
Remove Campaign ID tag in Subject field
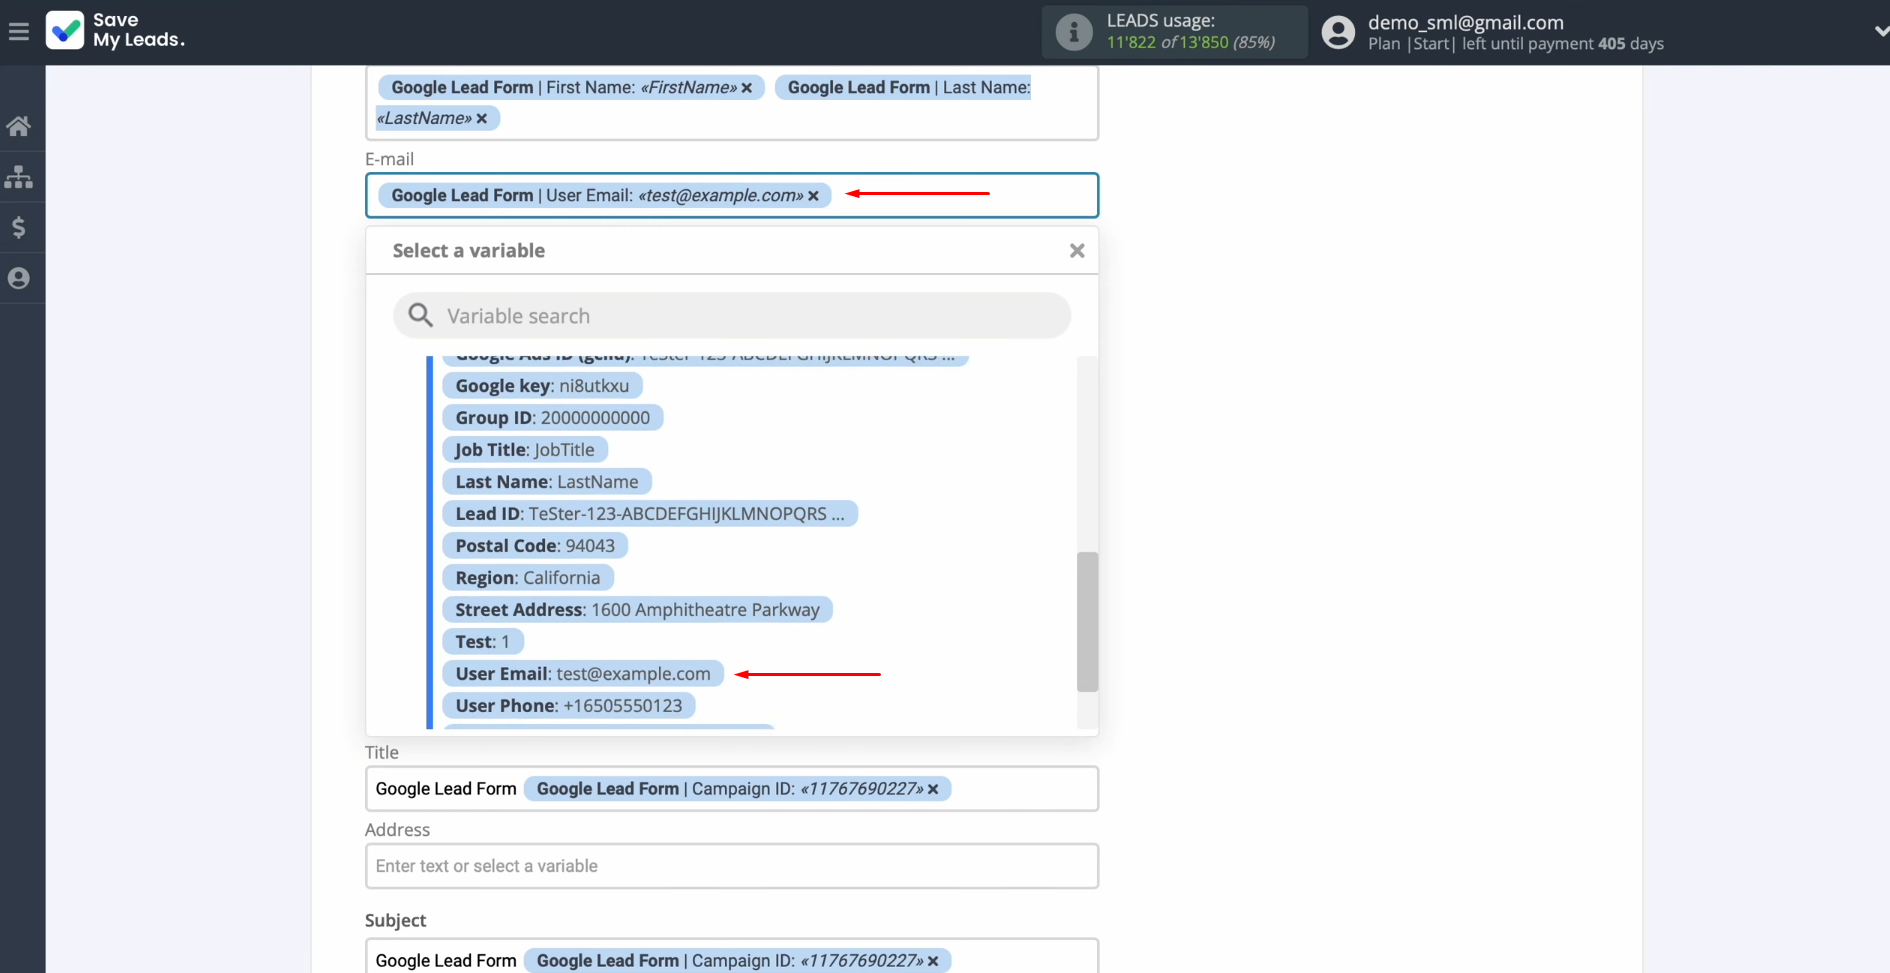point(933,961)
